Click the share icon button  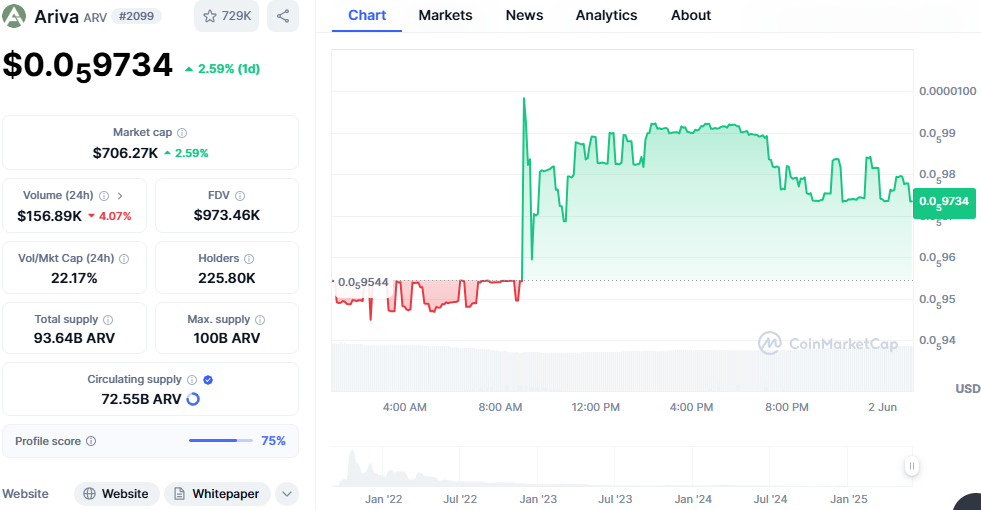(283, 16)
